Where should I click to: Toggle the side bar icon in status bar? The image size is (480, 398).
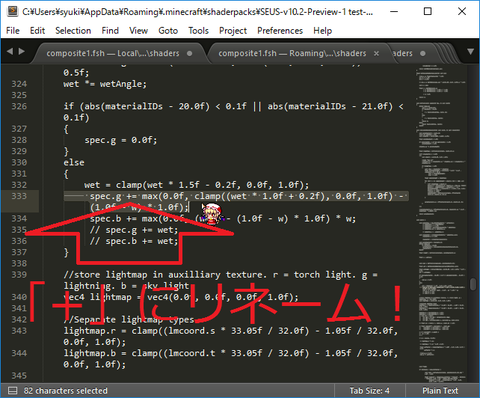[12, 390]
